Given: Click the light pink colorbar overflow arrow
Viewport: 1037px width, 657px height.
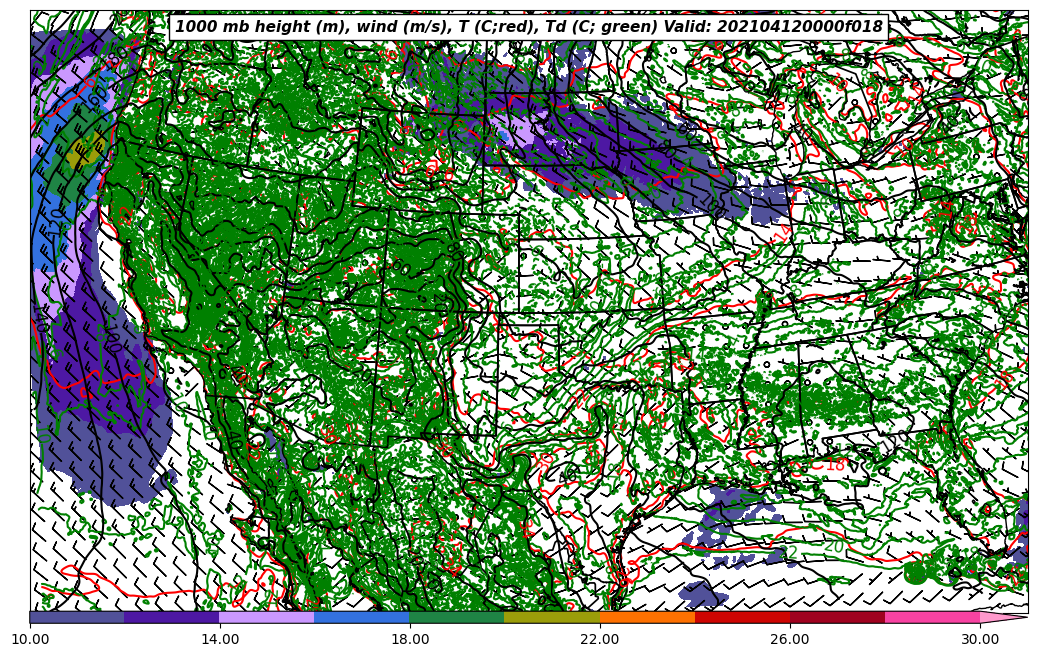Looking at the screenshot, I should point(1002,617).
